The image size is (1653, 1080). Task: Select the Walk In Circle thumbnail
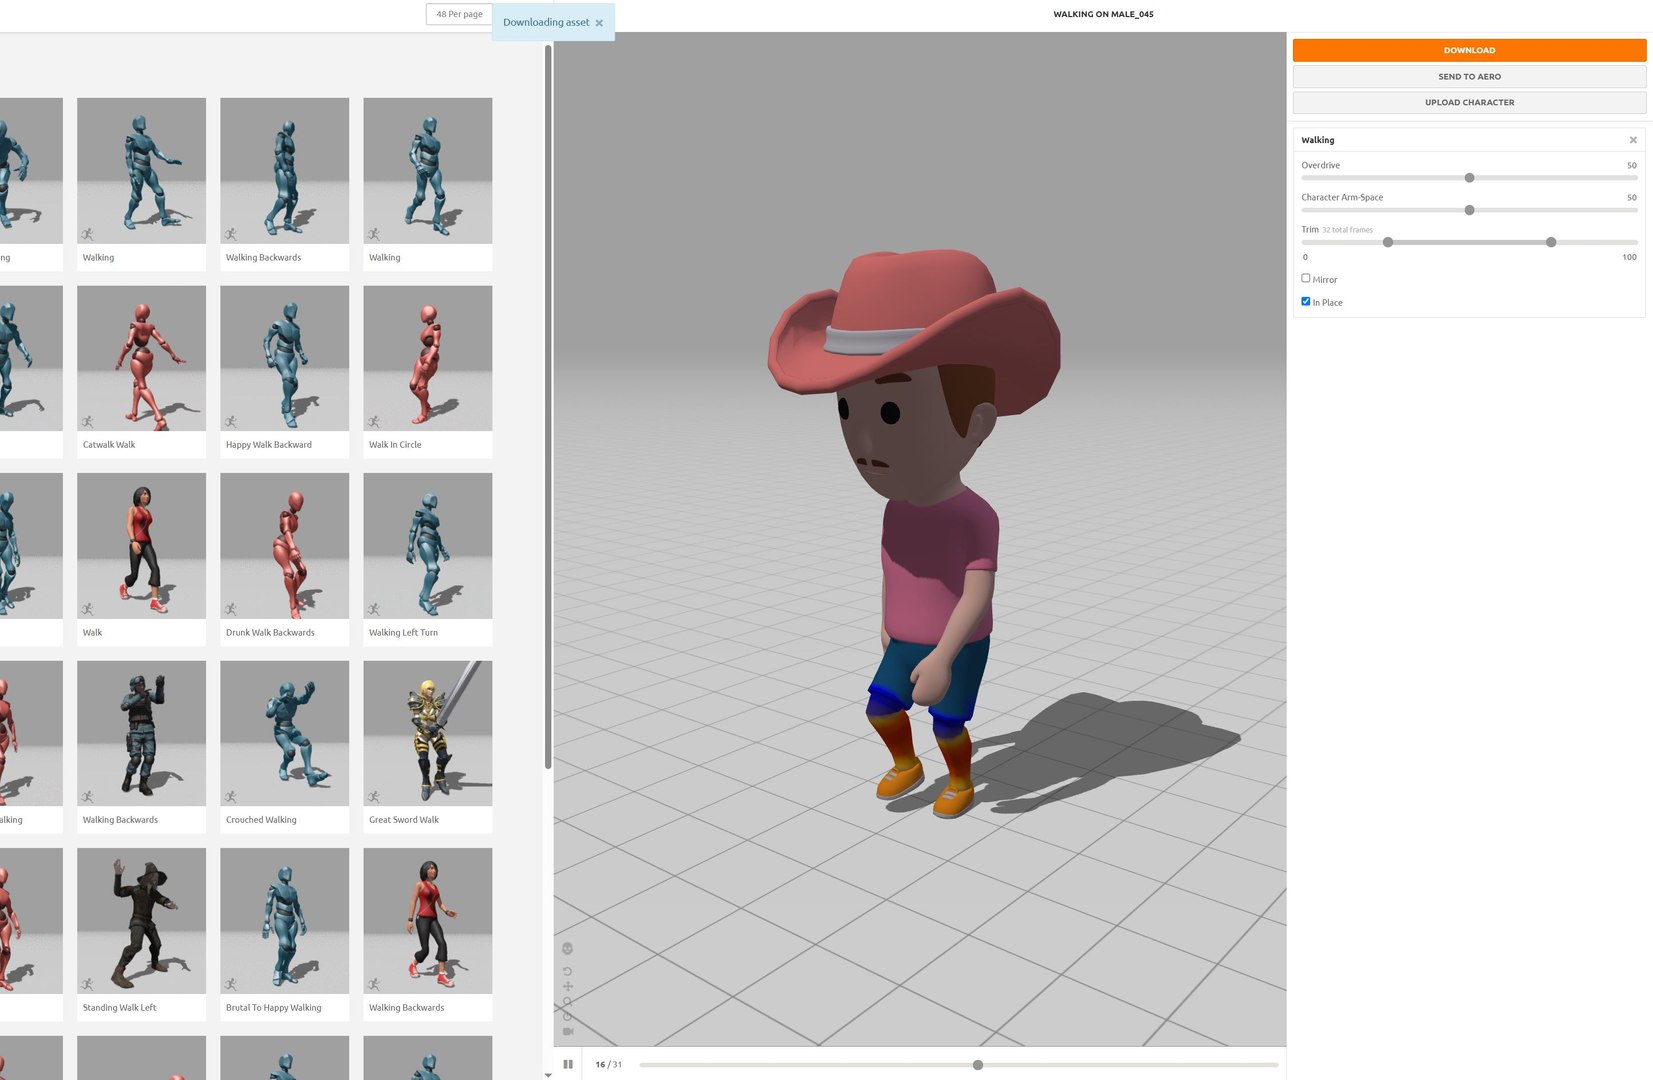click(x=427, y=358)
